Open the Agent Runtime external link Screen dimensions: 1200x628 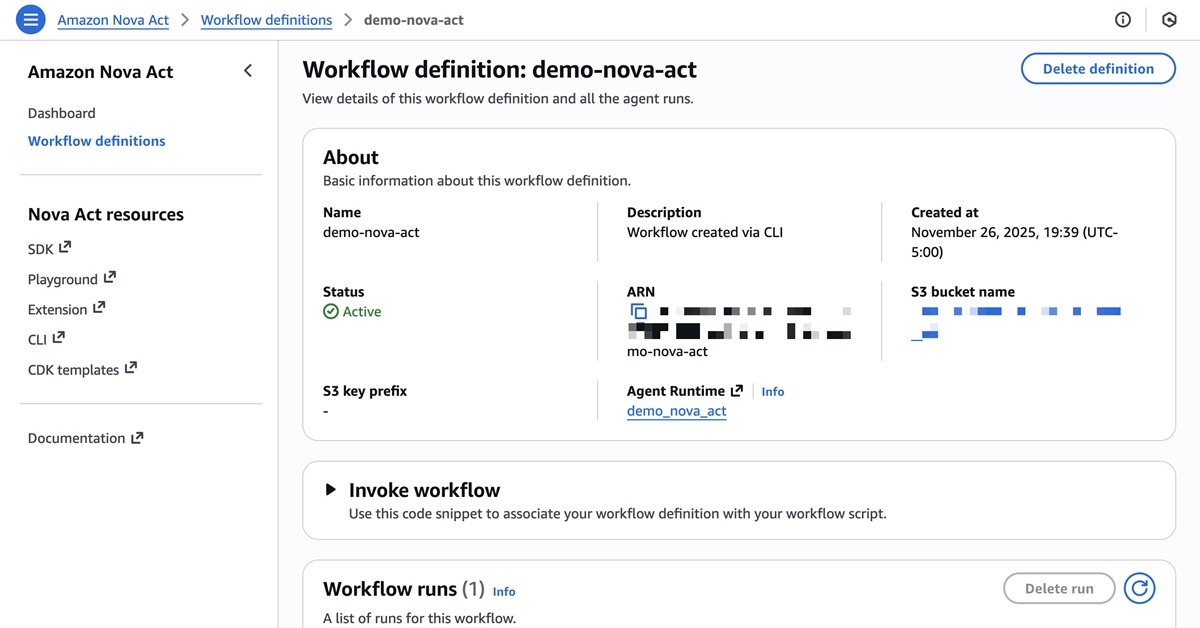pyautogui.click(x=735, y=391)
